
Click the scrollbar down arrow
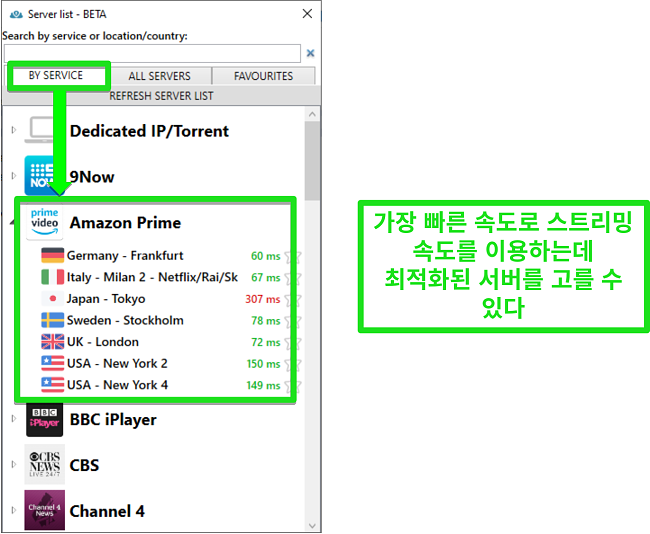pos(312,526)
